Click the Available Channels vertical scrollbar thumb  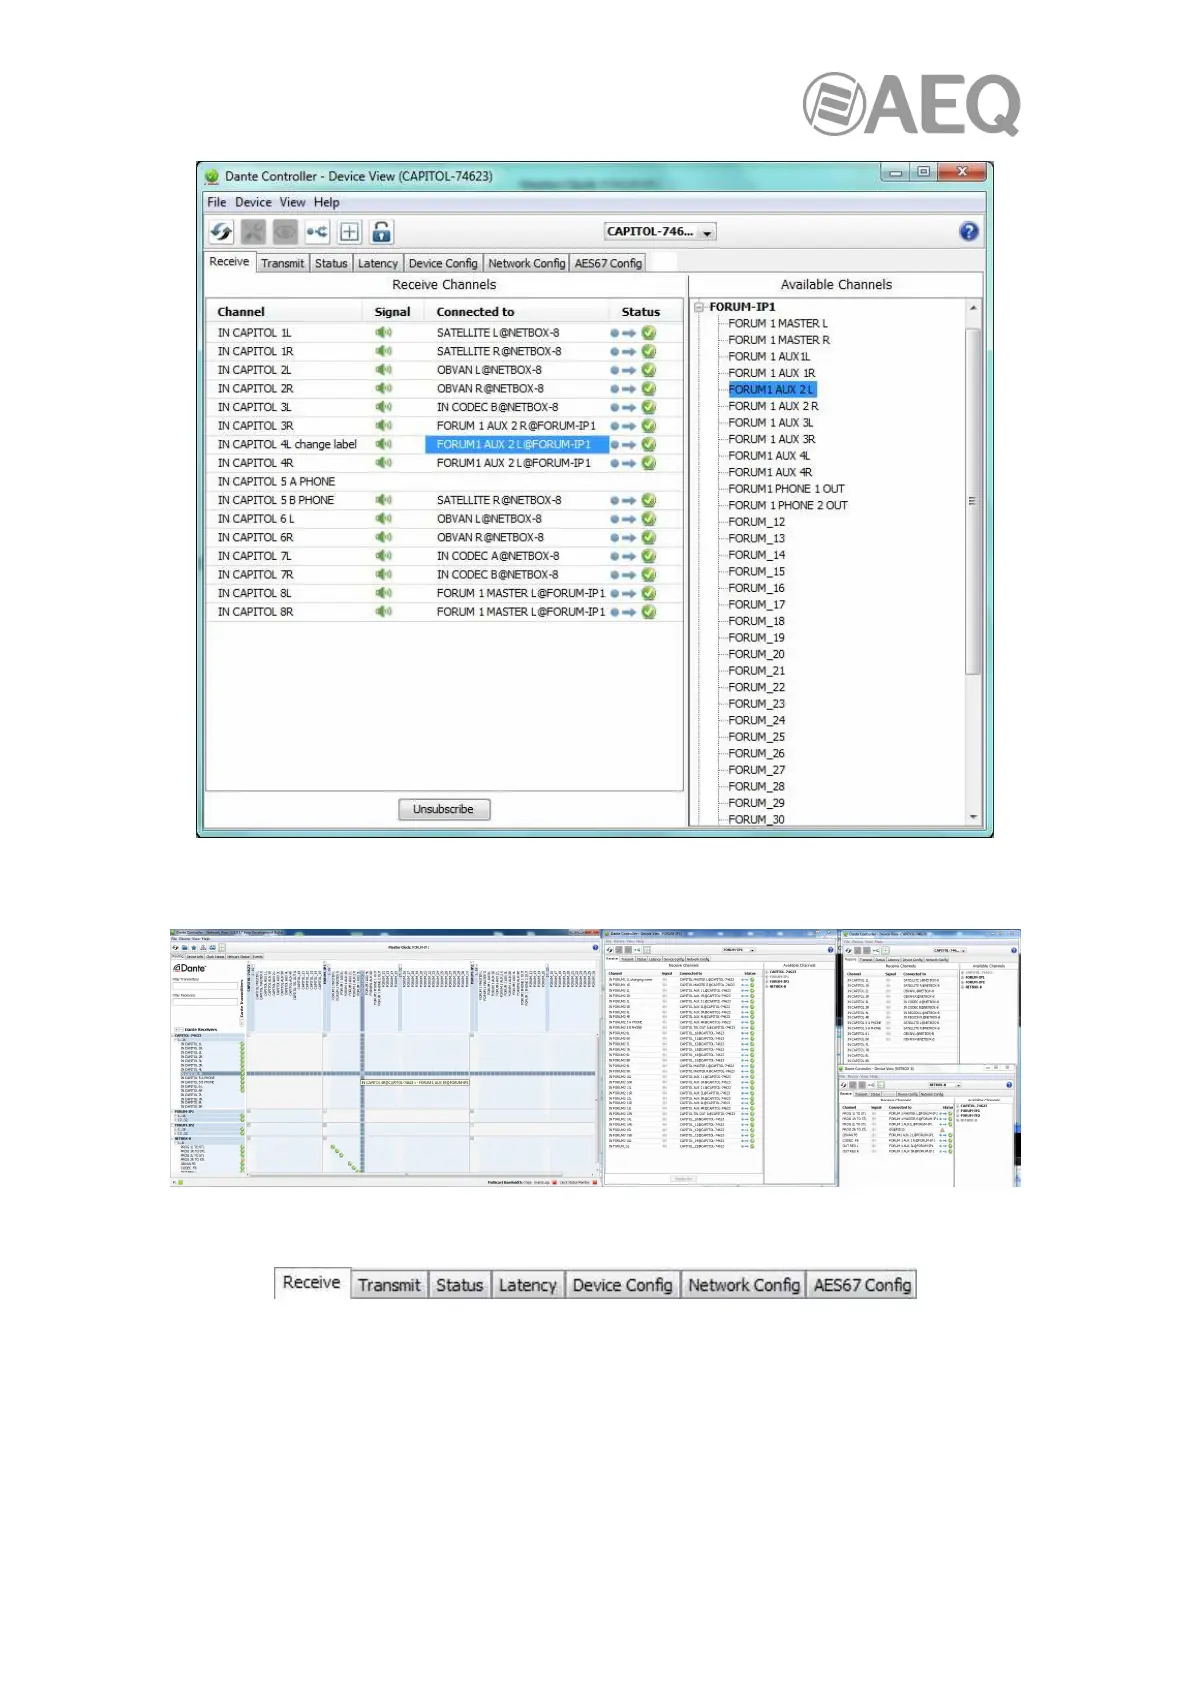coord(973,500)
